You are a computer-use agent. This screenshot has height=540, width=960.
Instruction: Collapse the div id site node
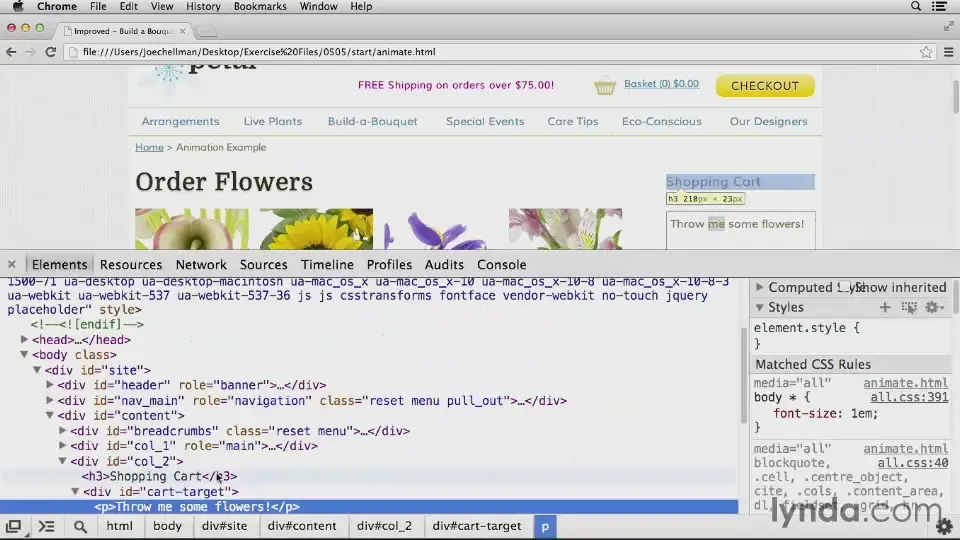point(37,370)
